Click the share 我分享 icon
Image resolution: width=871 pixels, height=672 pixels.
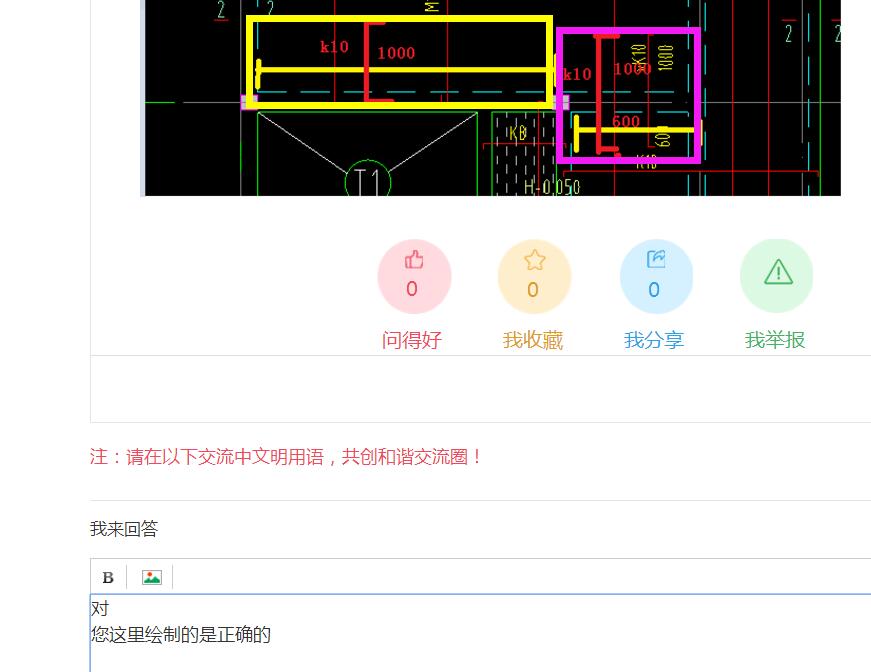click(x=655, y=259)
